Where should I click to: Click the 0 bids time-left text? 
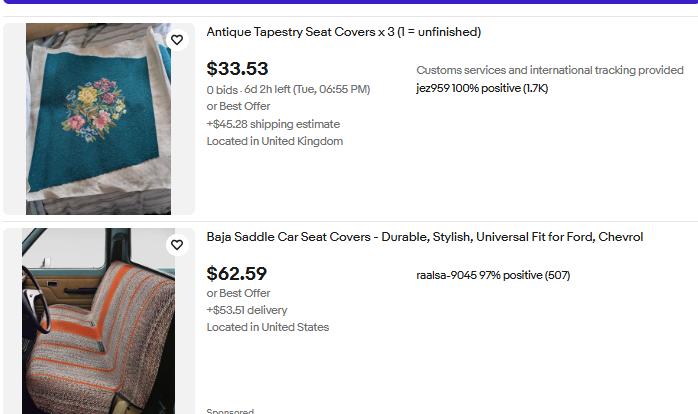click(288, 89)
